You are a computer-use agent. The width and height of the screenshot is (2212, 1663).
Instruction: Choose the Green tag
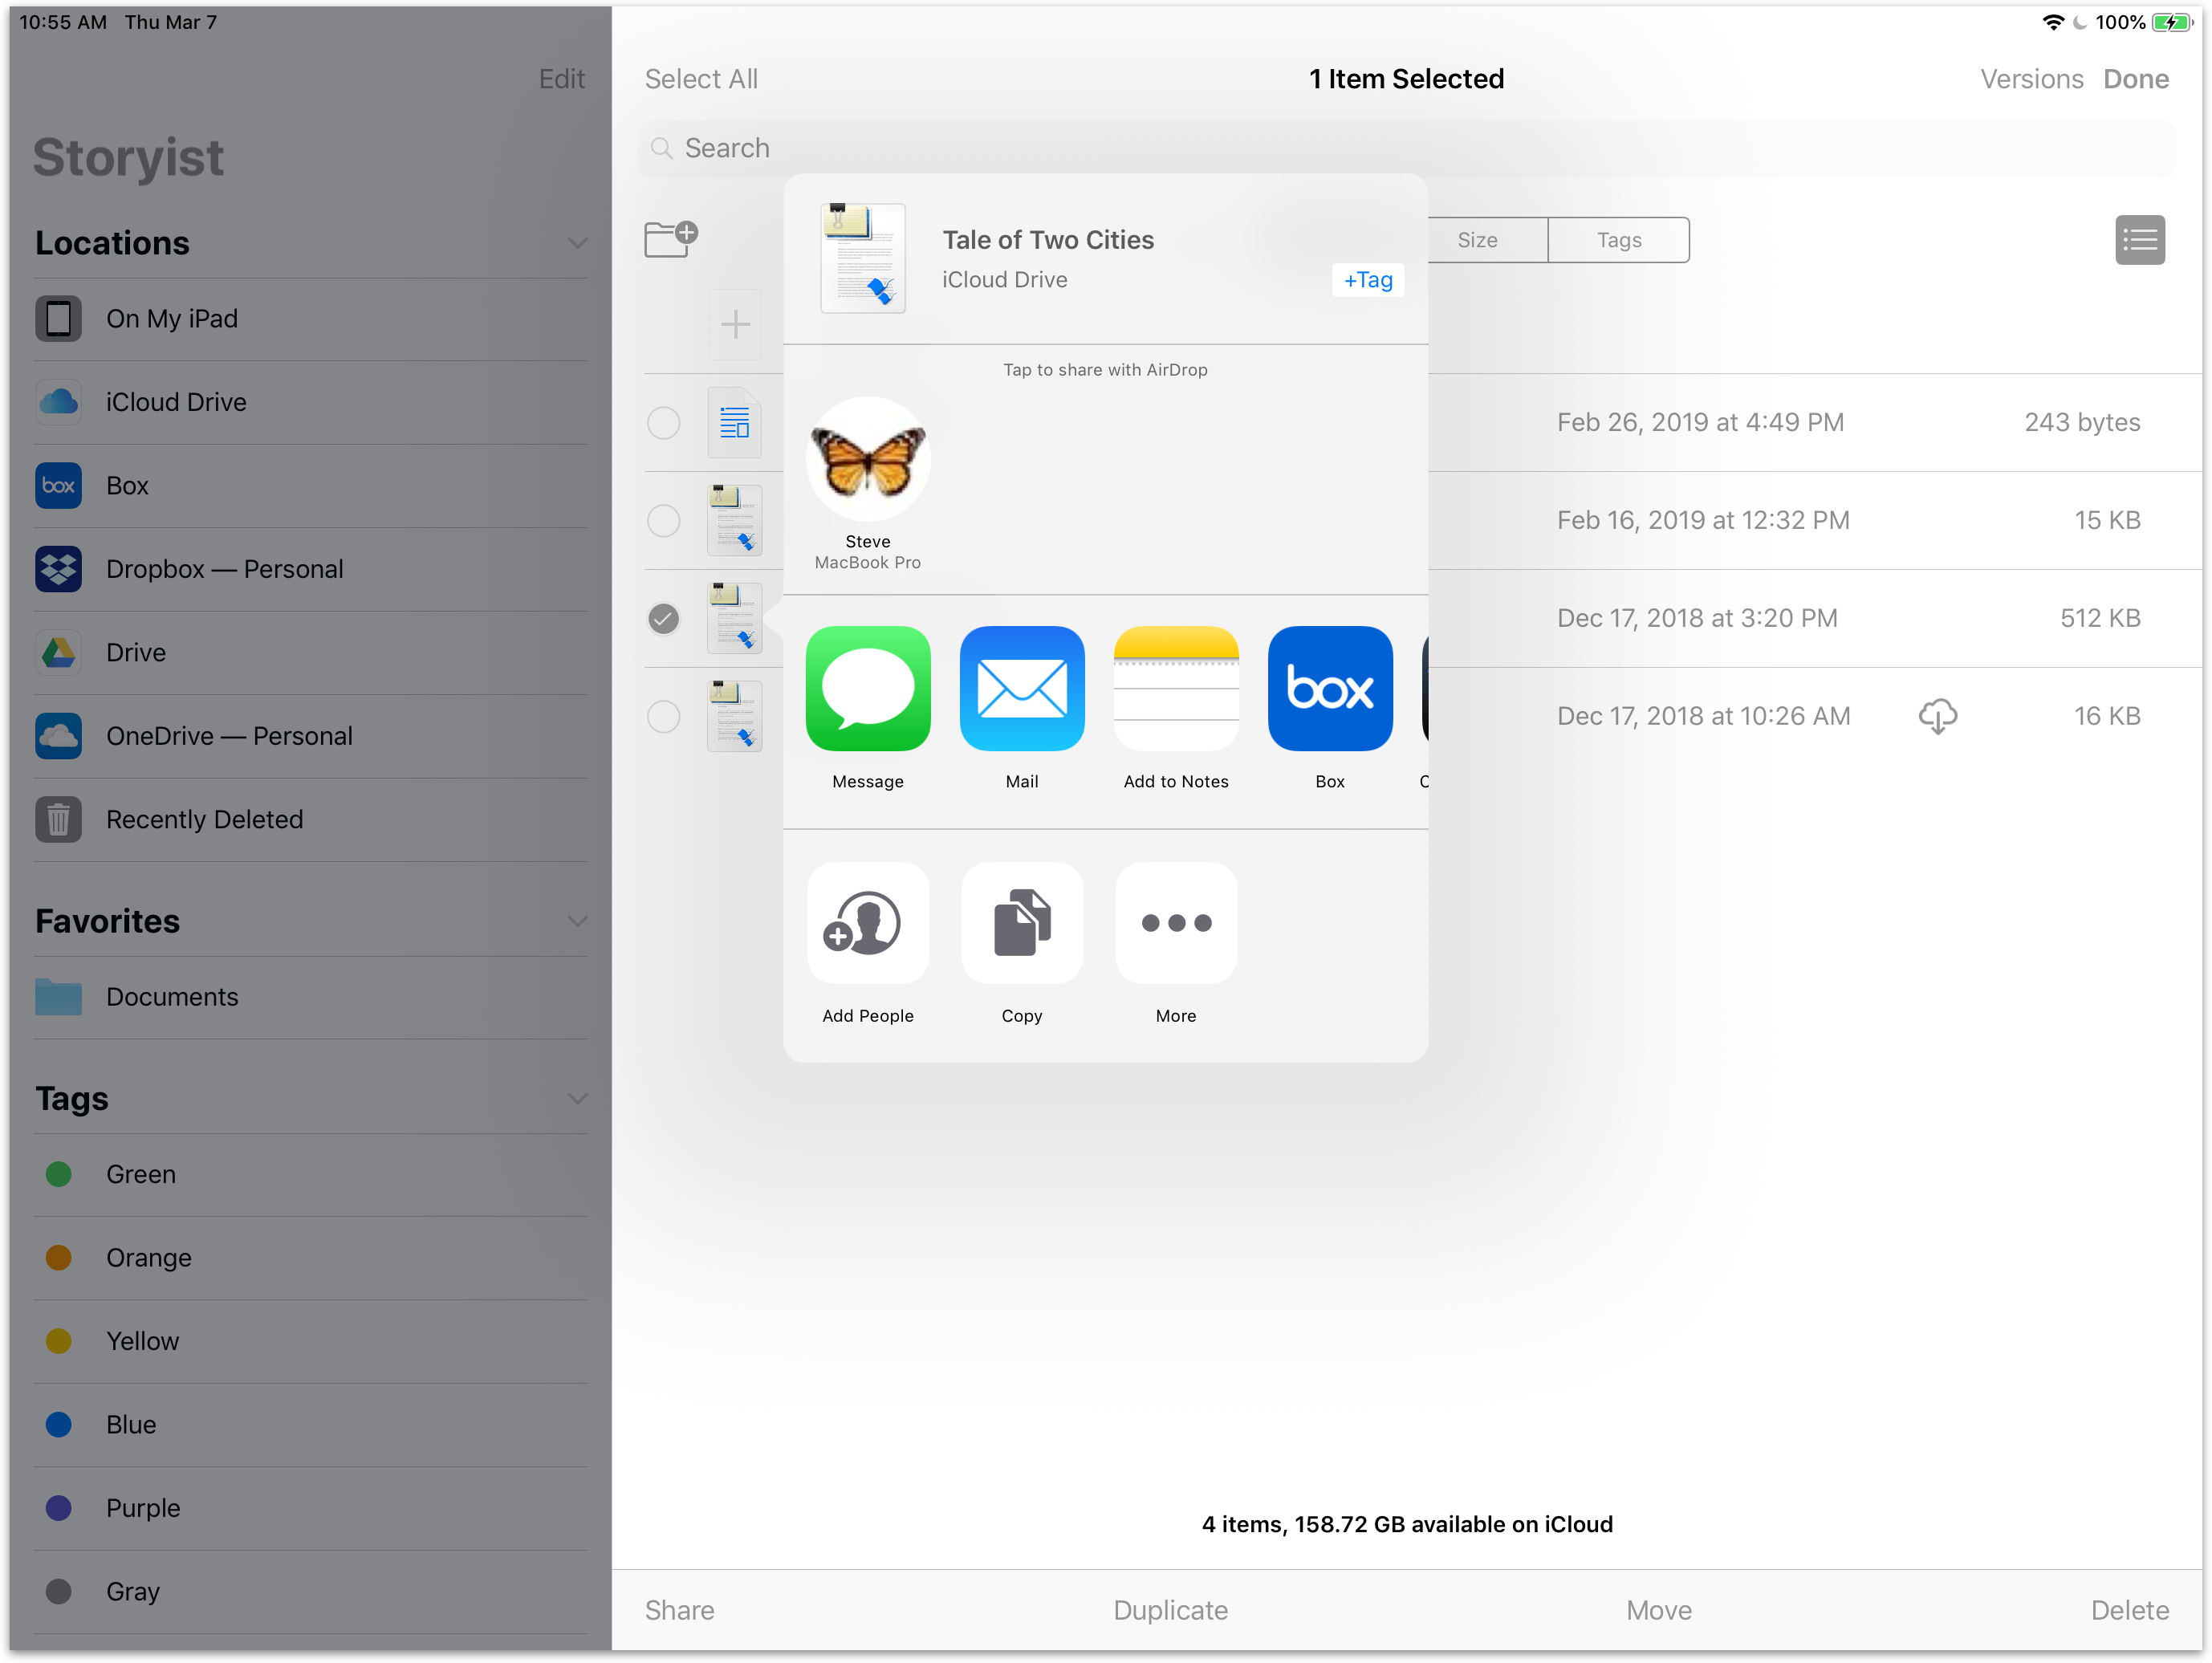(310, 1174)
